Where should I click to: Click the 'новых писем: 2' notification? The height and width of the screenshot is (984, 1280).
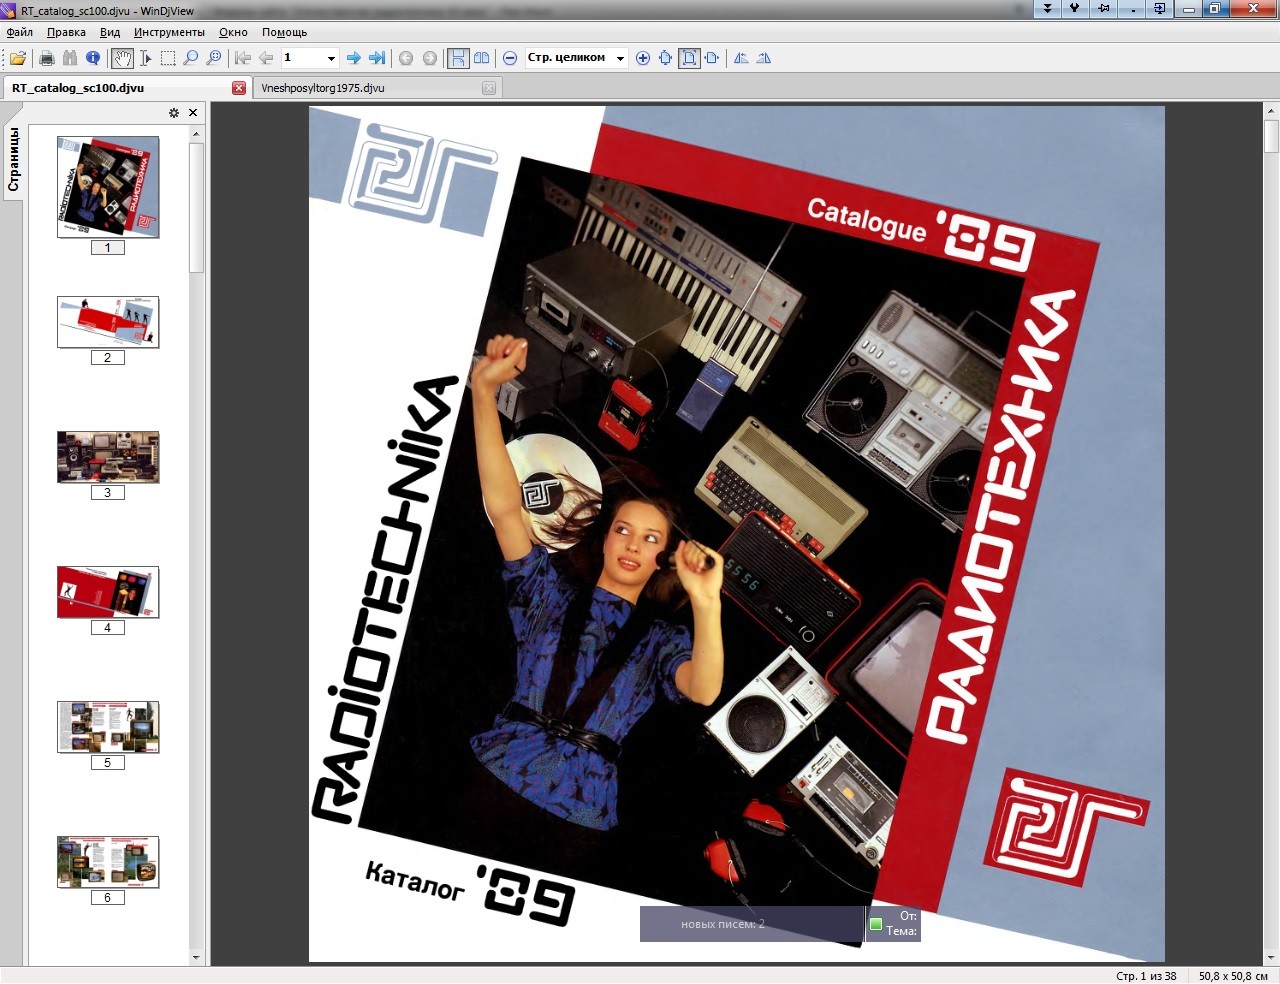(723, 924)
